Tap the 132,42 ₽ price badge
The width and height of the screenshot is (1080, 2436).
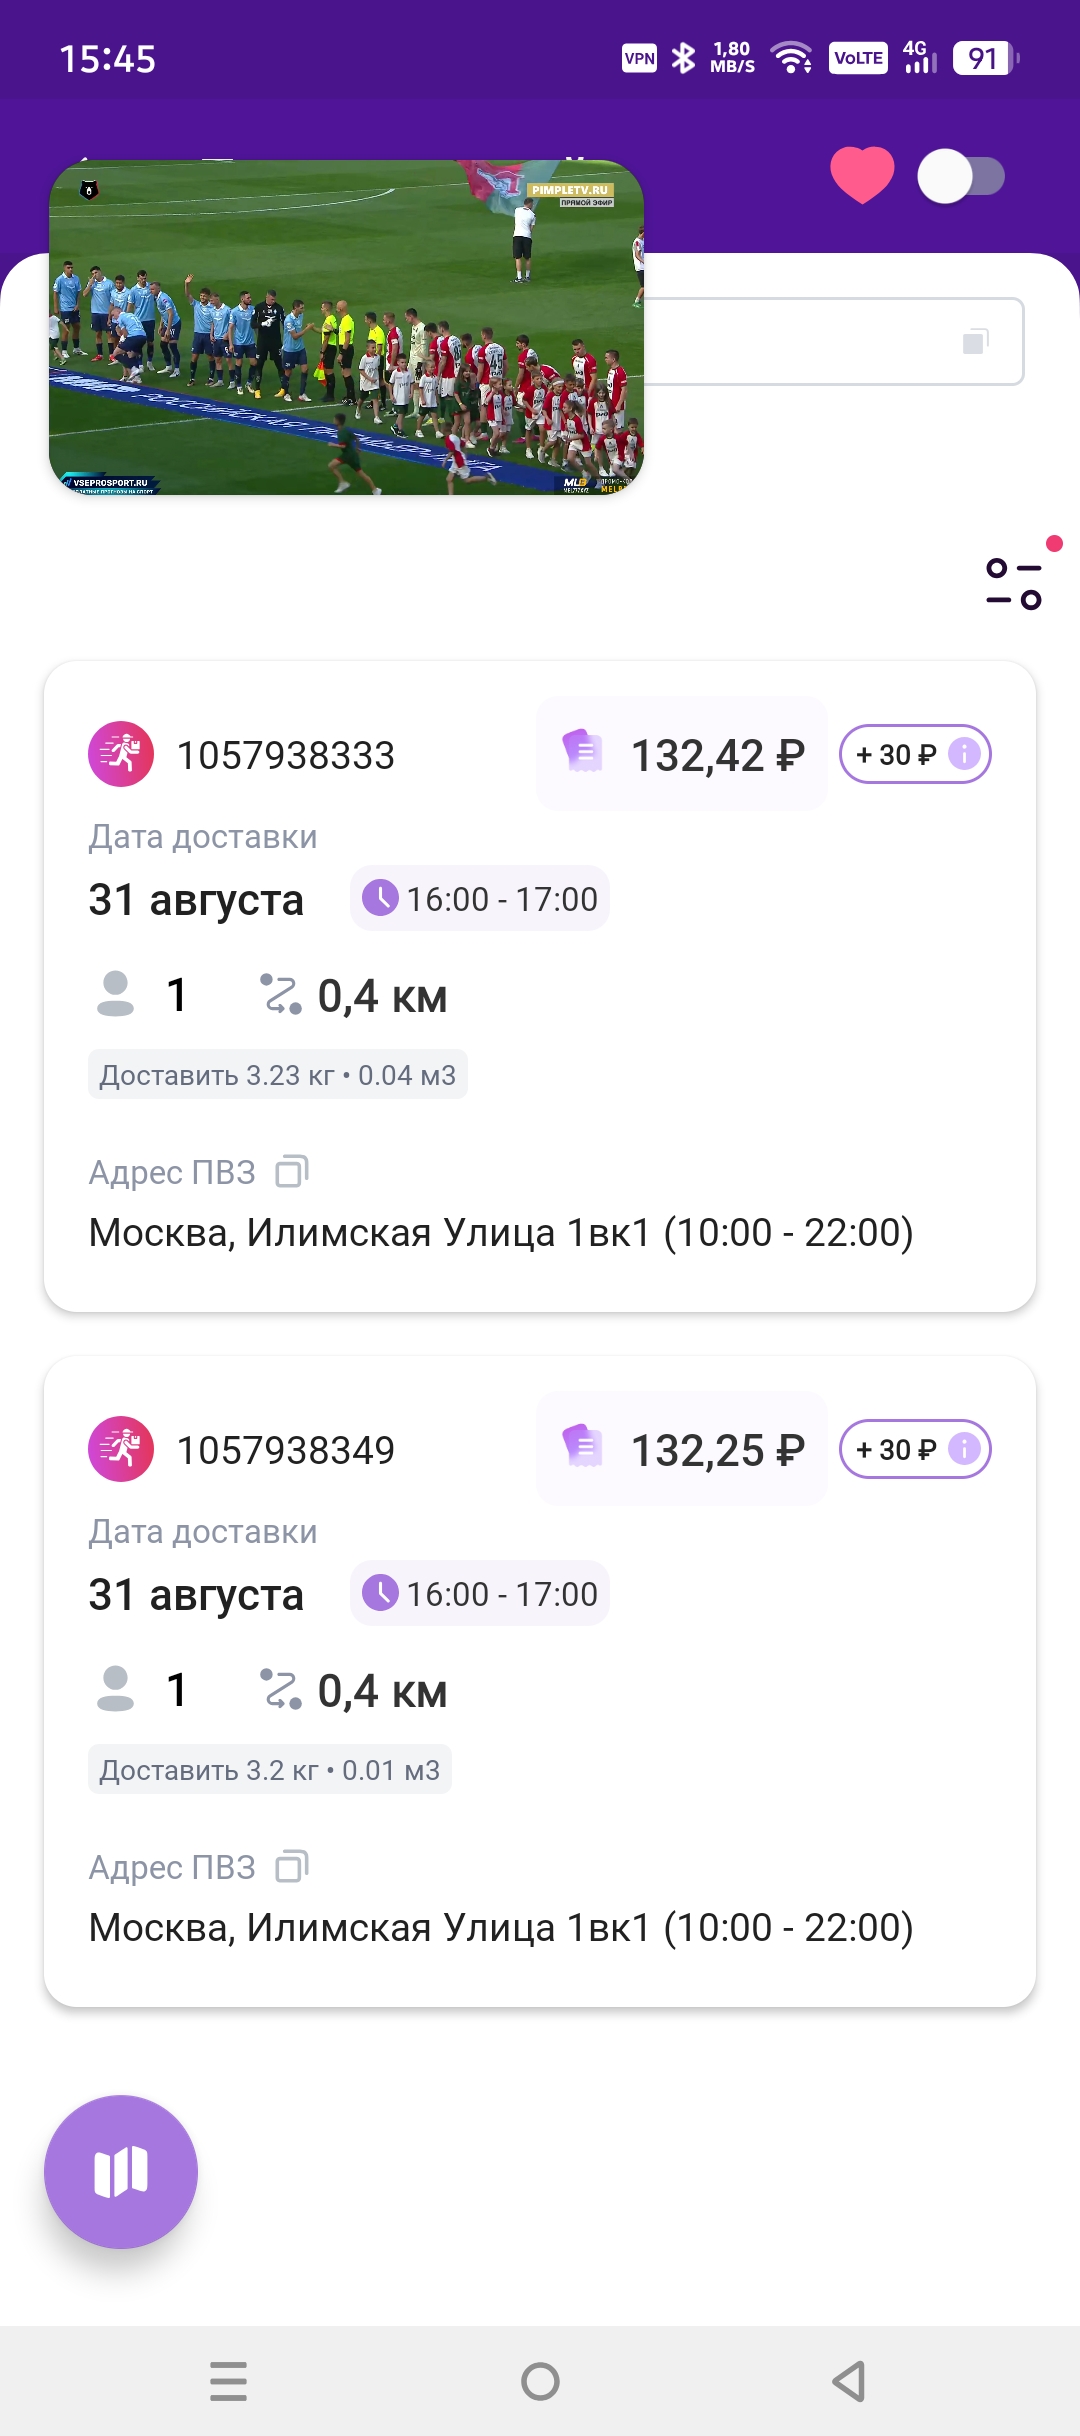click(682, 754)
